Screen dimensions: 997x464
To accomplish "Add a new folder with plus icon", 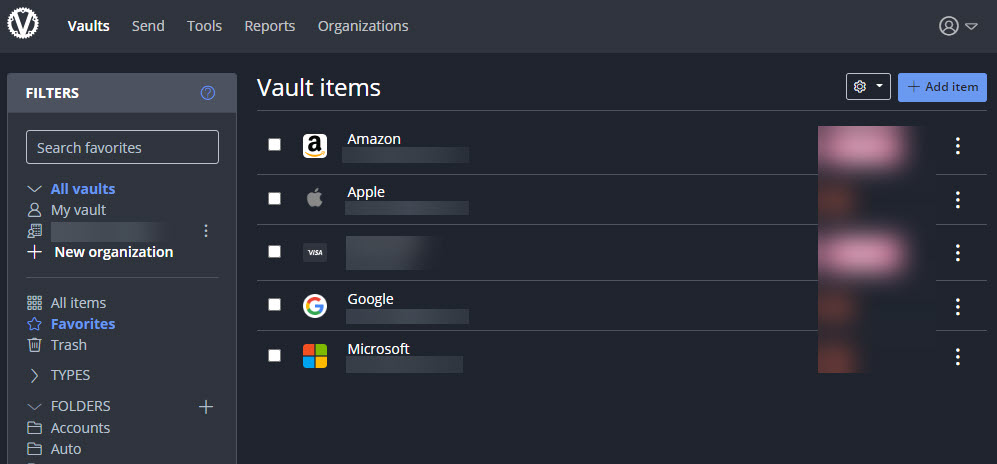I will pyautogui.click(x=206, y=406).
